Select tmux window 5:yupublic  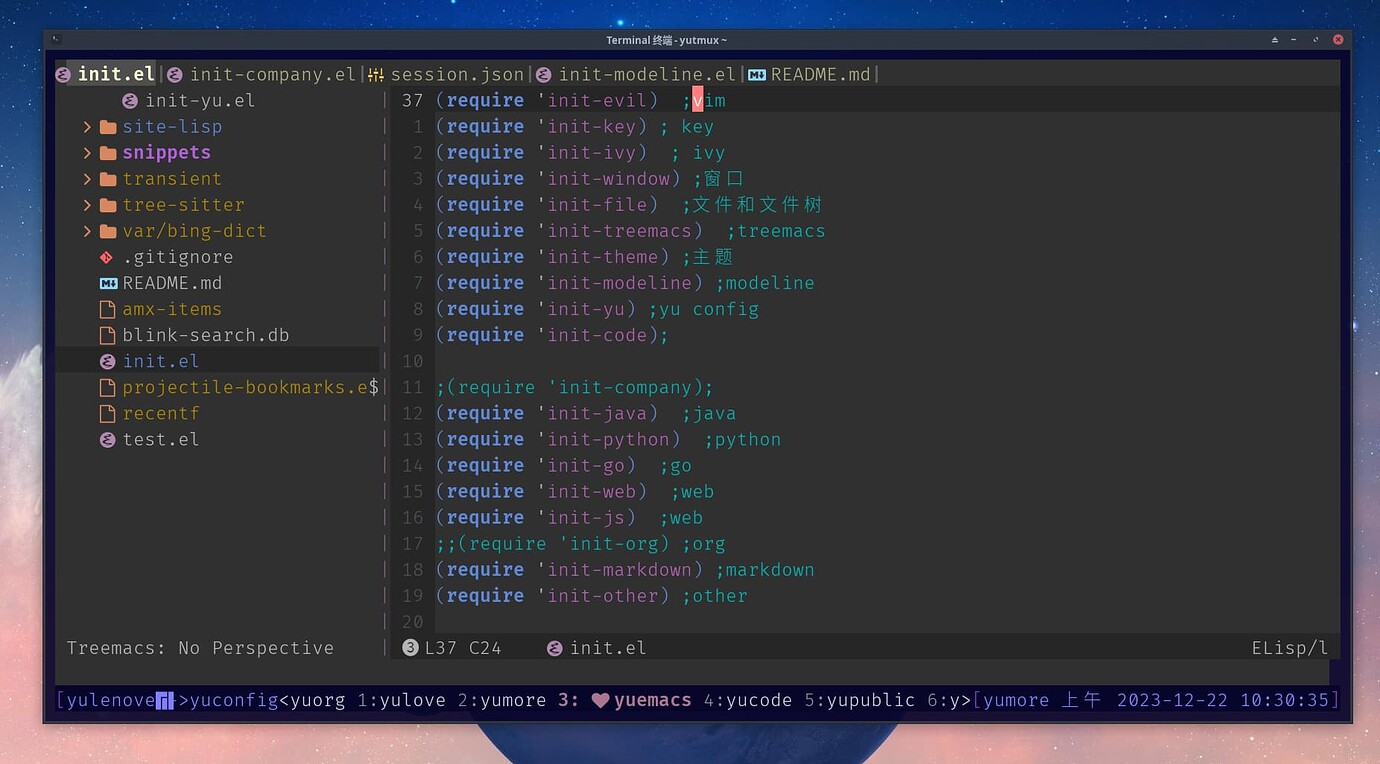click(861, 700)
